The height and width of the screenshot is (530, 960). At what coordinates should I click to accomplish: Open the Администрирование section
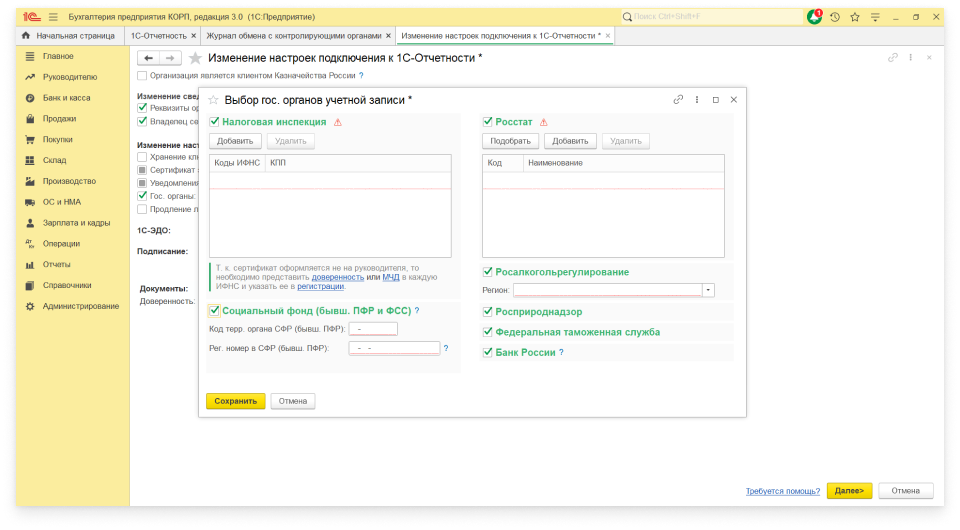tap(81, 306)
